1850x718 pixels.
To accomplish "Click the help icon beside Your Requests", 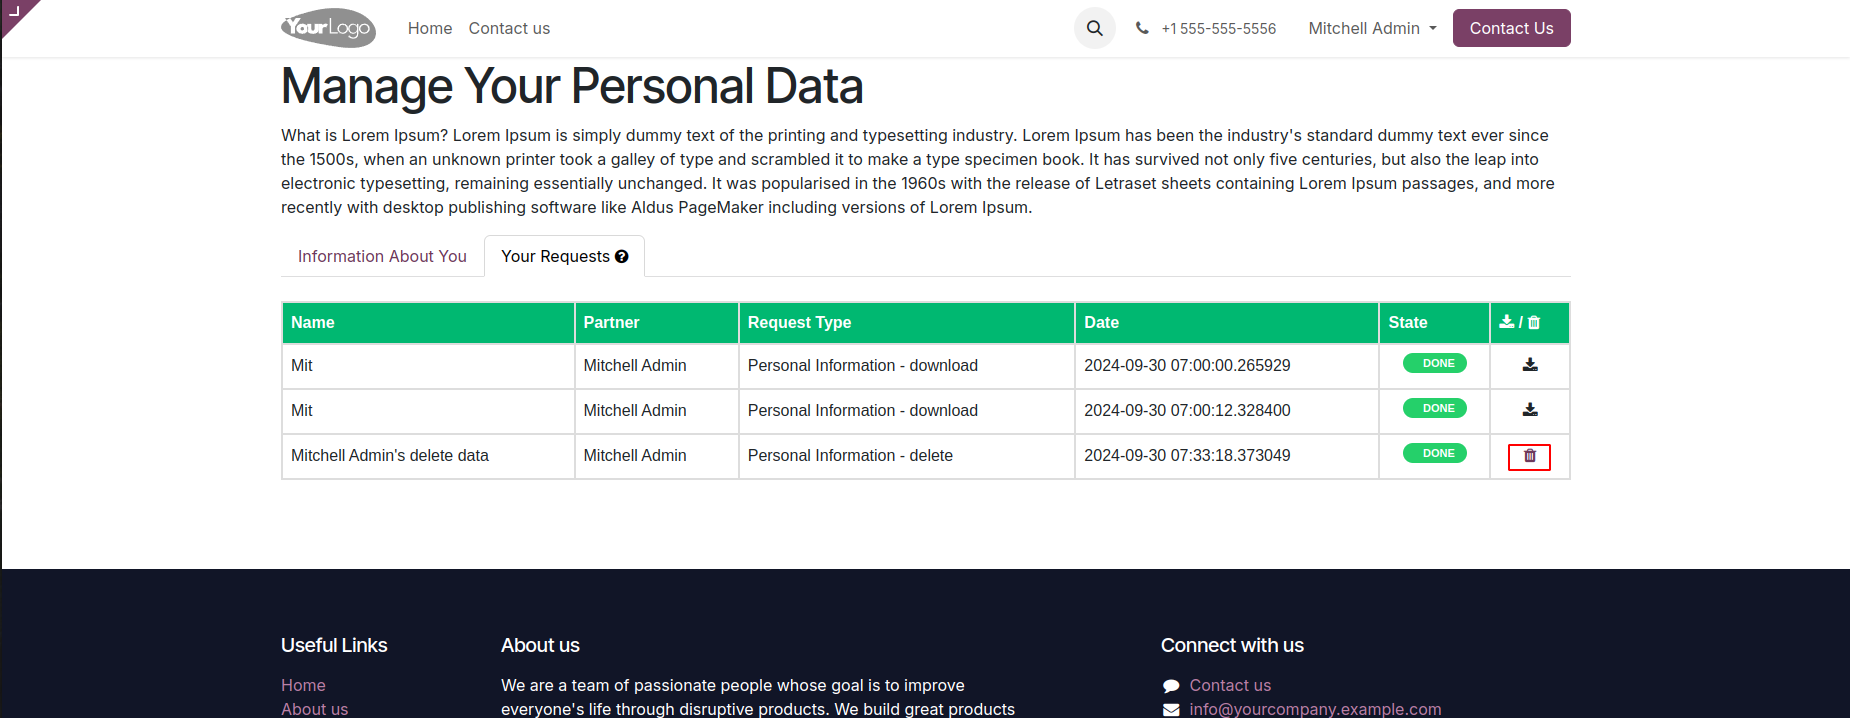I will [622, 257].
